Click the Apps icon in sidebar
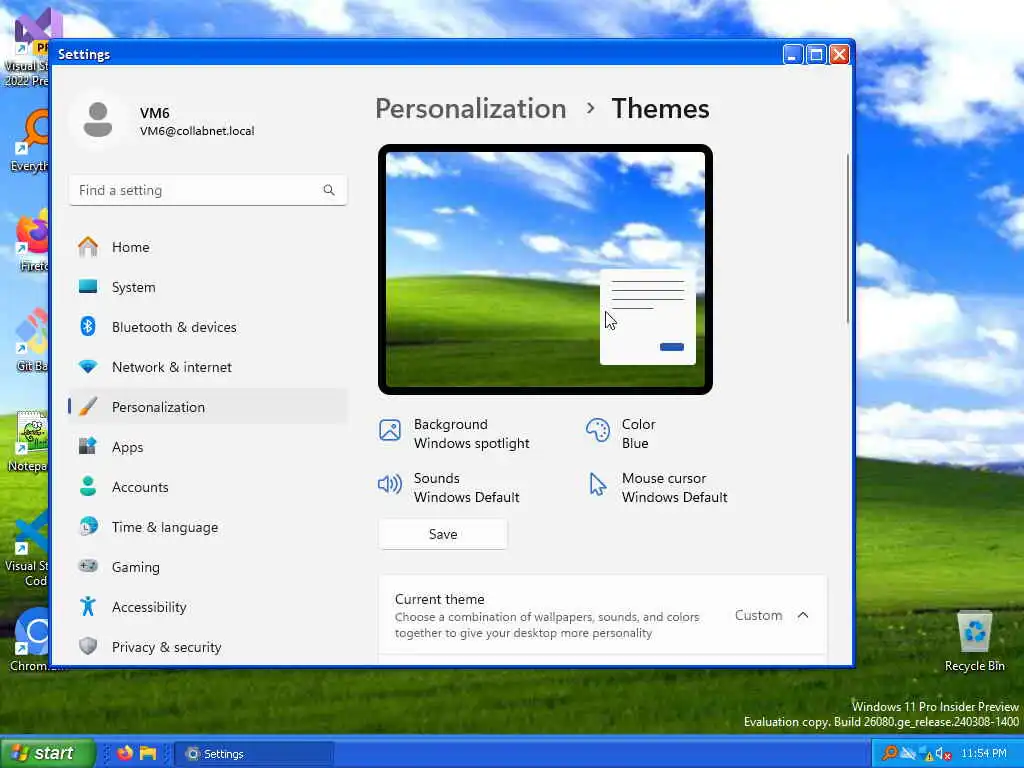The image size is (1024, 768). click(88, 446)
